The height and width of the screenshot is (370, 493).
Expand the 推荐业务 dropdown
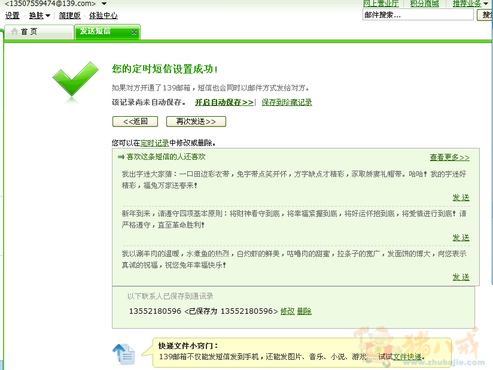[470, 4]
